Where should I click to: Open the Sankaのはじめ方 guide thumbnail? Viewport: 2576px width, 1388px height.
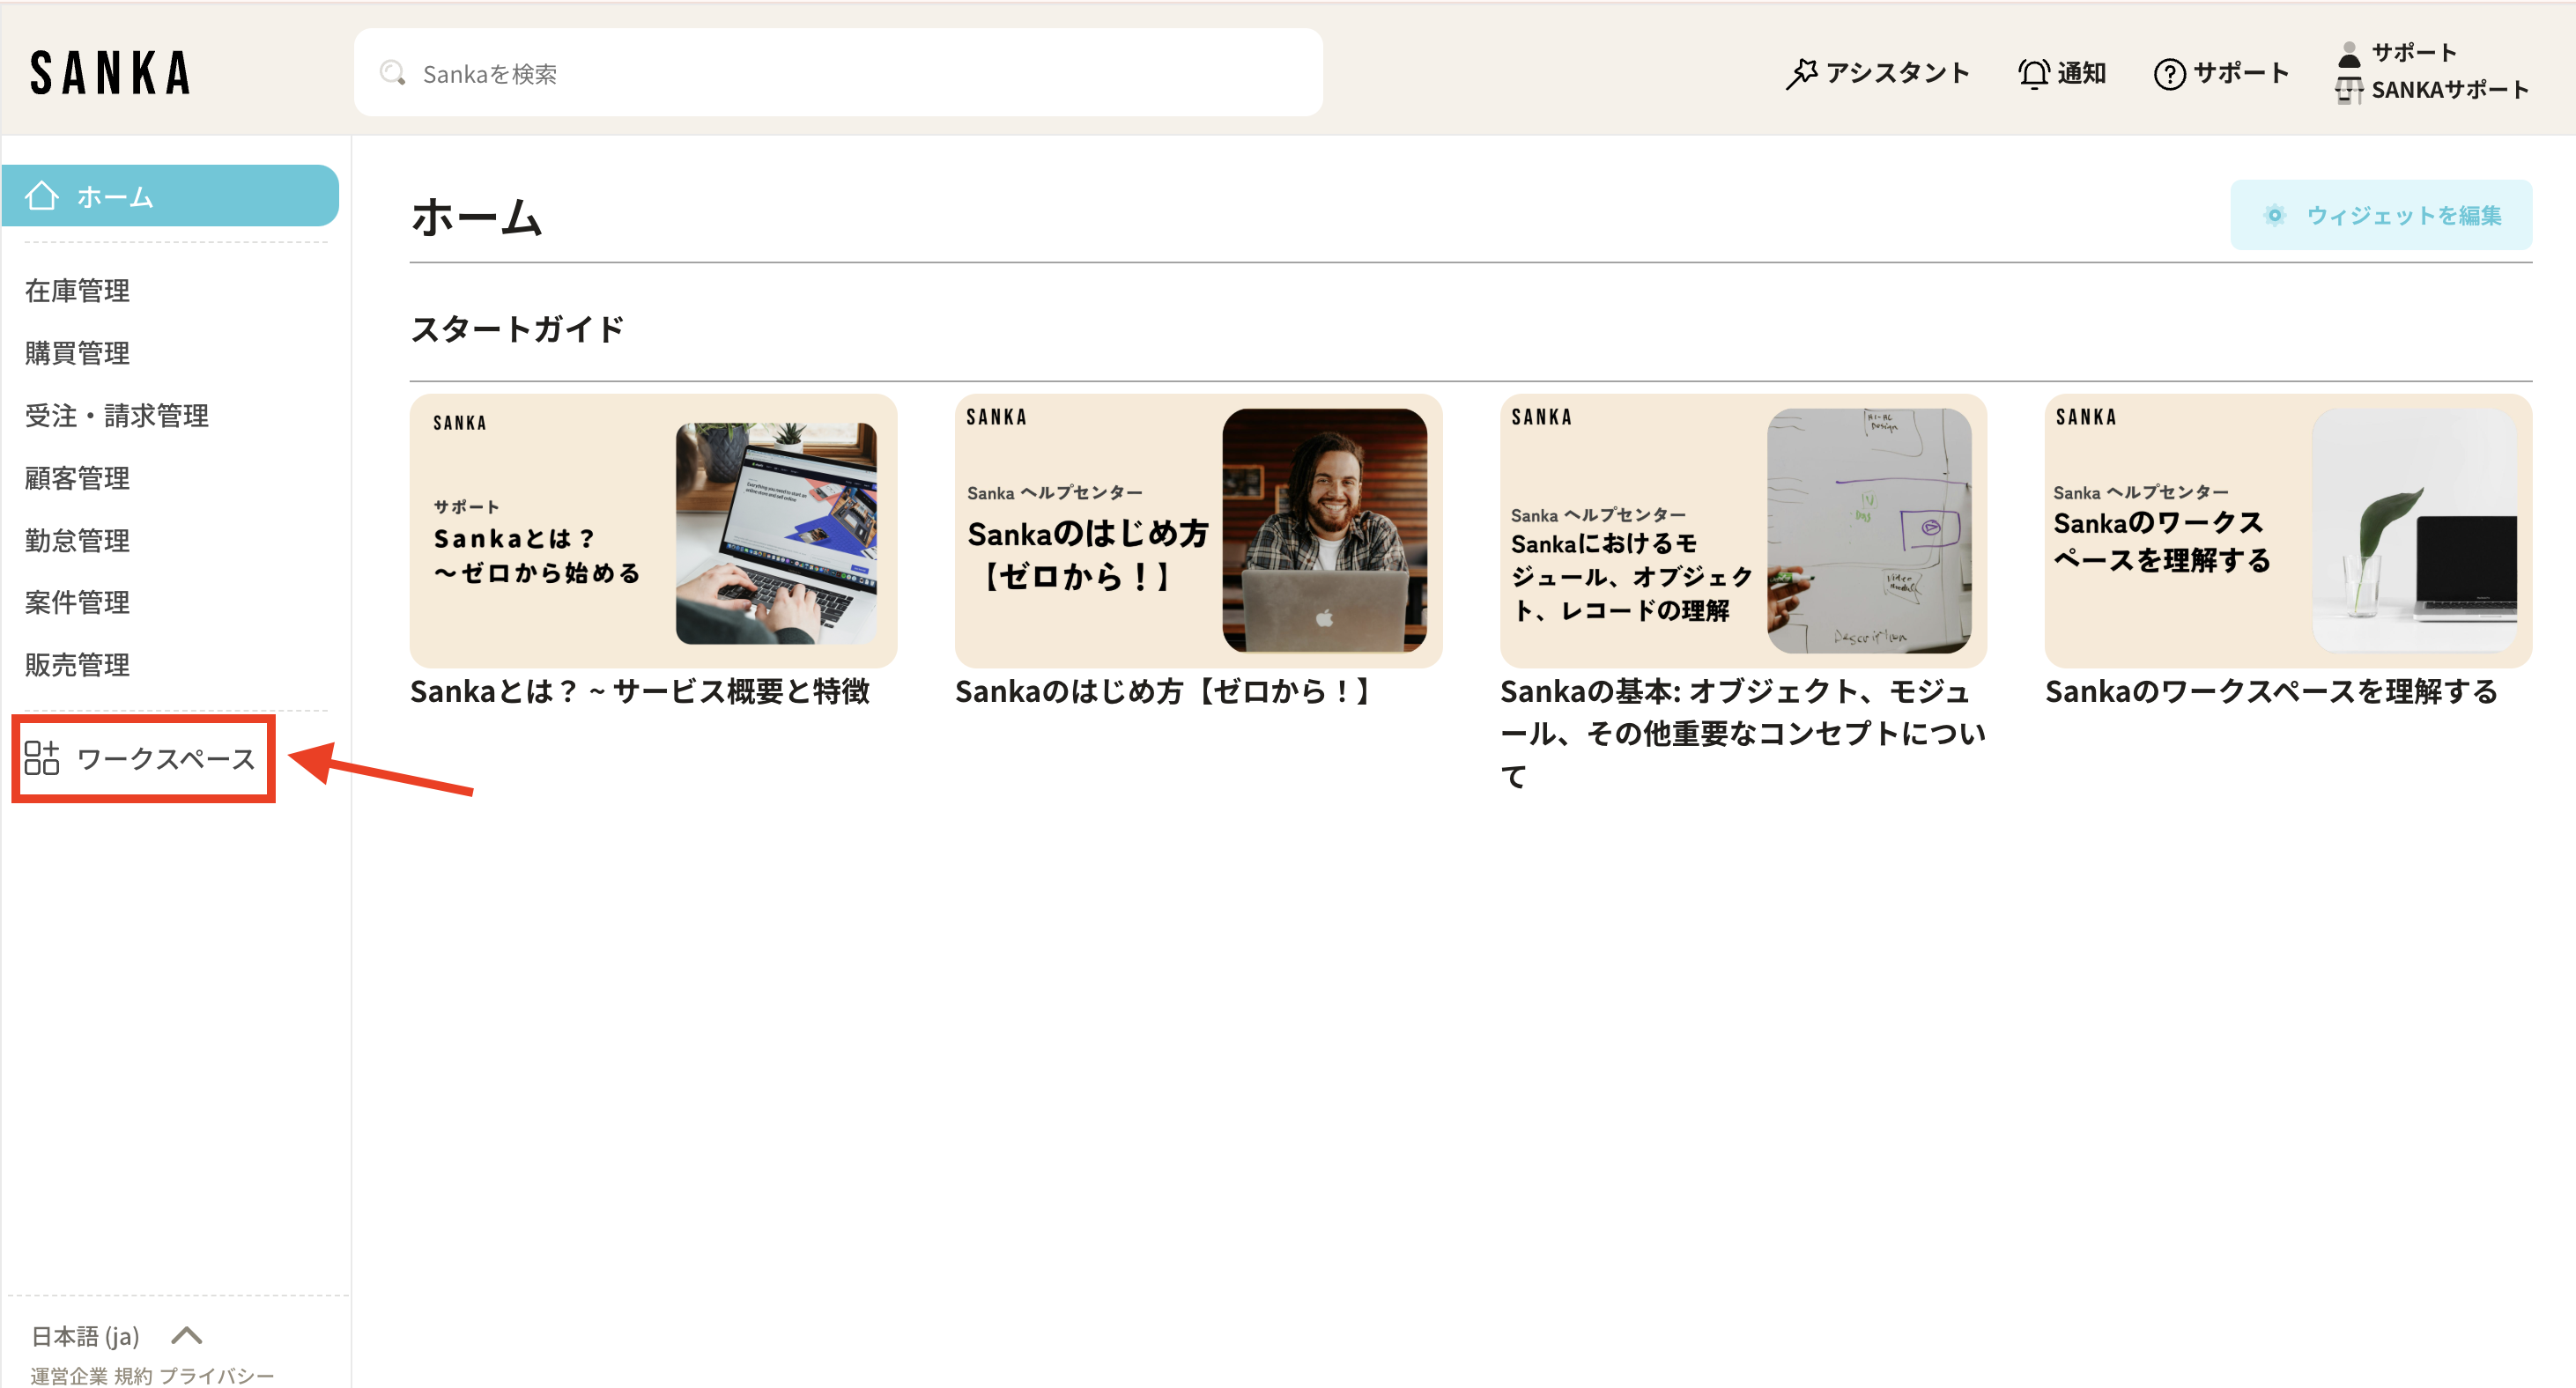1197,531
